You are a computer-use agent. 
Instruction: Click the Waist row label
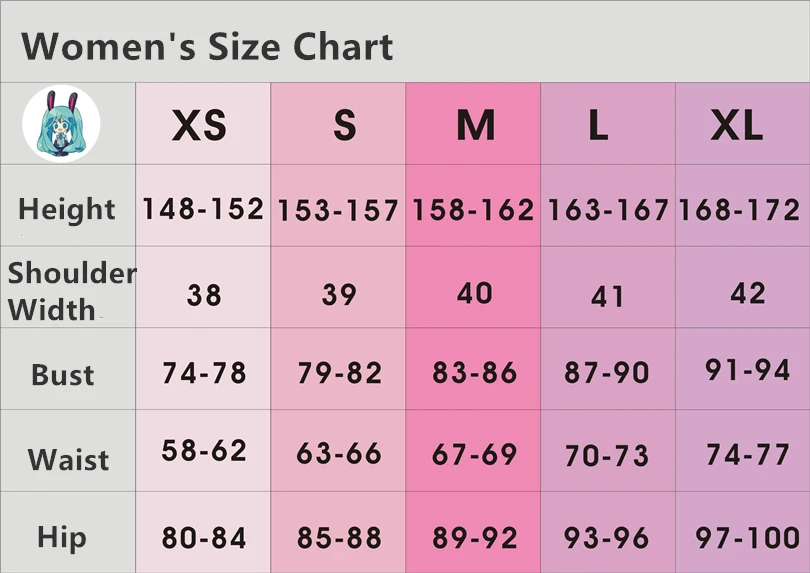click(68, 459)
